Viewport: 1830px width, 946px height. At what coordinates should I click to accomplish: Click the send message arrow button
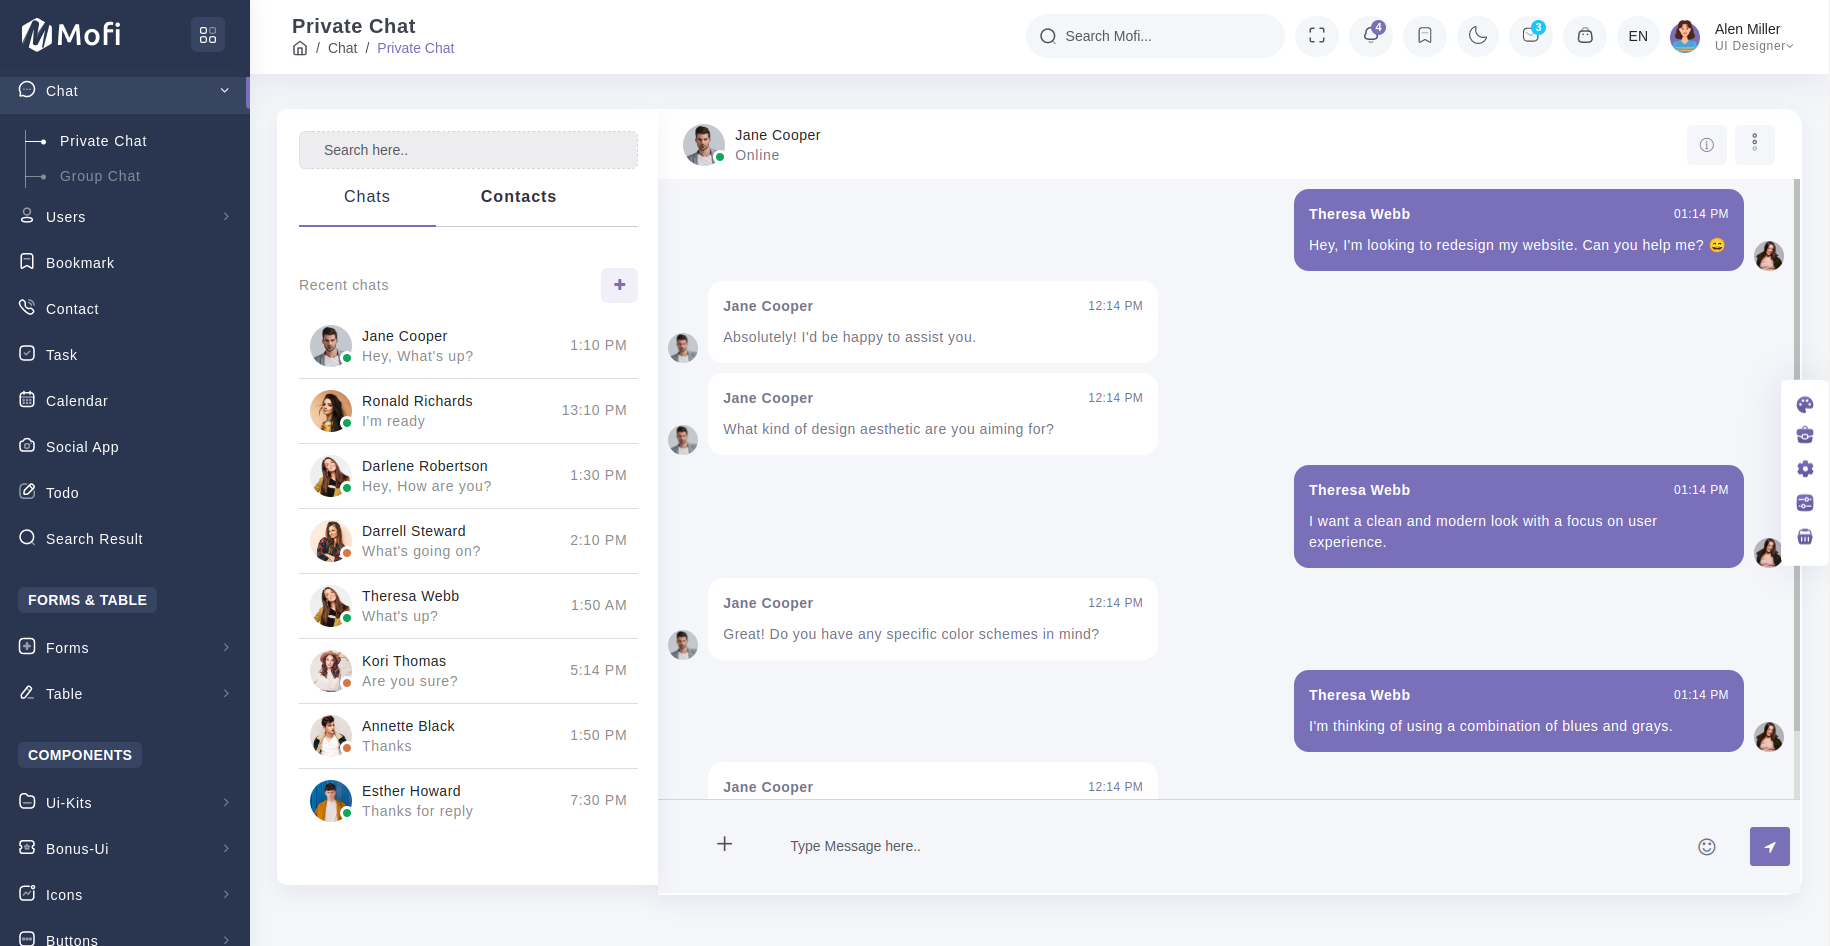(1769, 846)
